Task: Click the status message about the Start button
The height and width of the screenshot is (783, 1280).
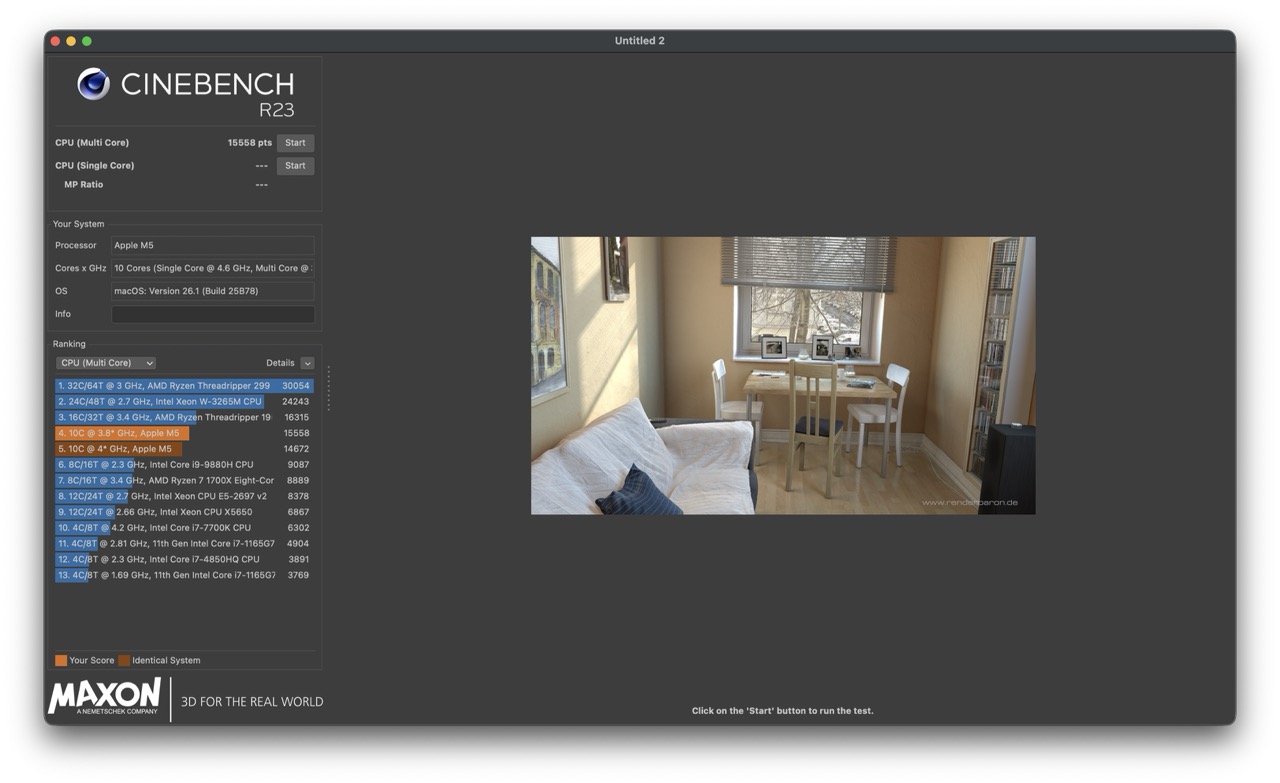Action: click(783, 711)
